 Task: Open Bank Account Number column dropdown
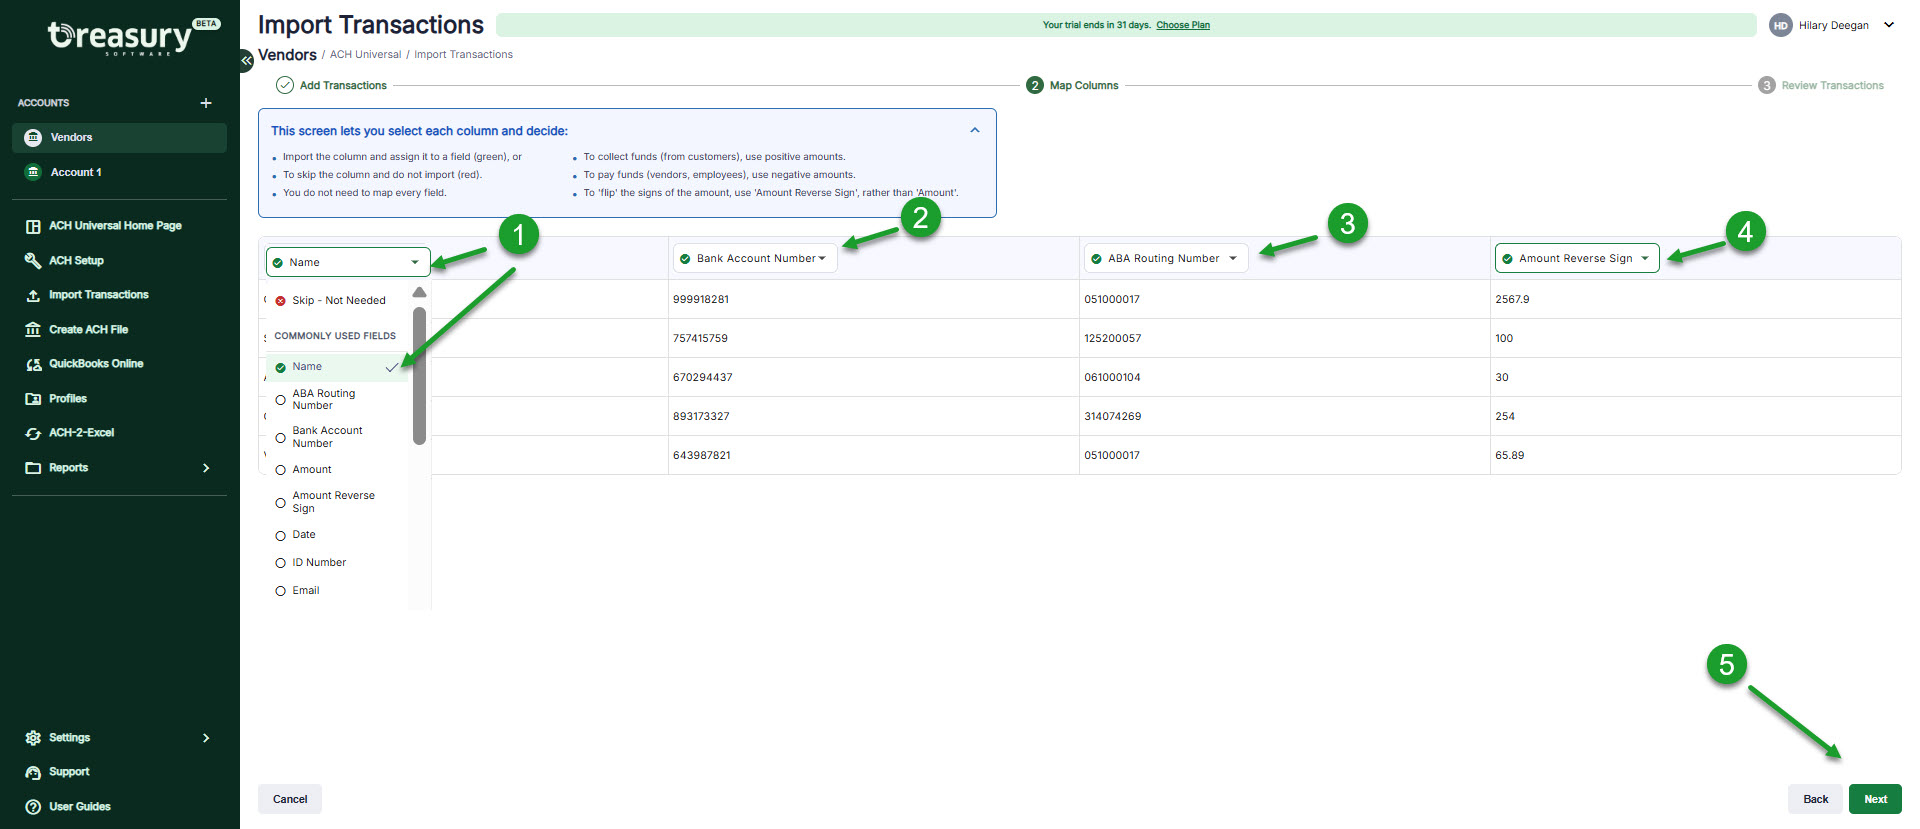[755, 258]
